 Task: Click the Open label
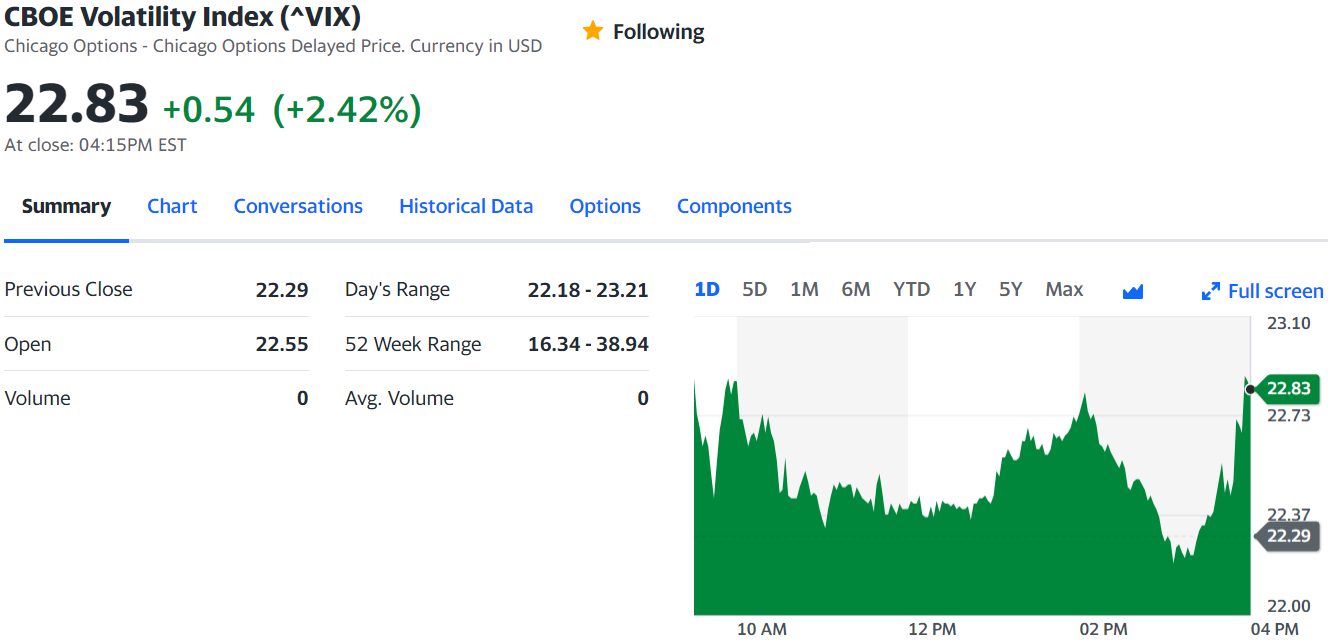(x=28, y=344)
